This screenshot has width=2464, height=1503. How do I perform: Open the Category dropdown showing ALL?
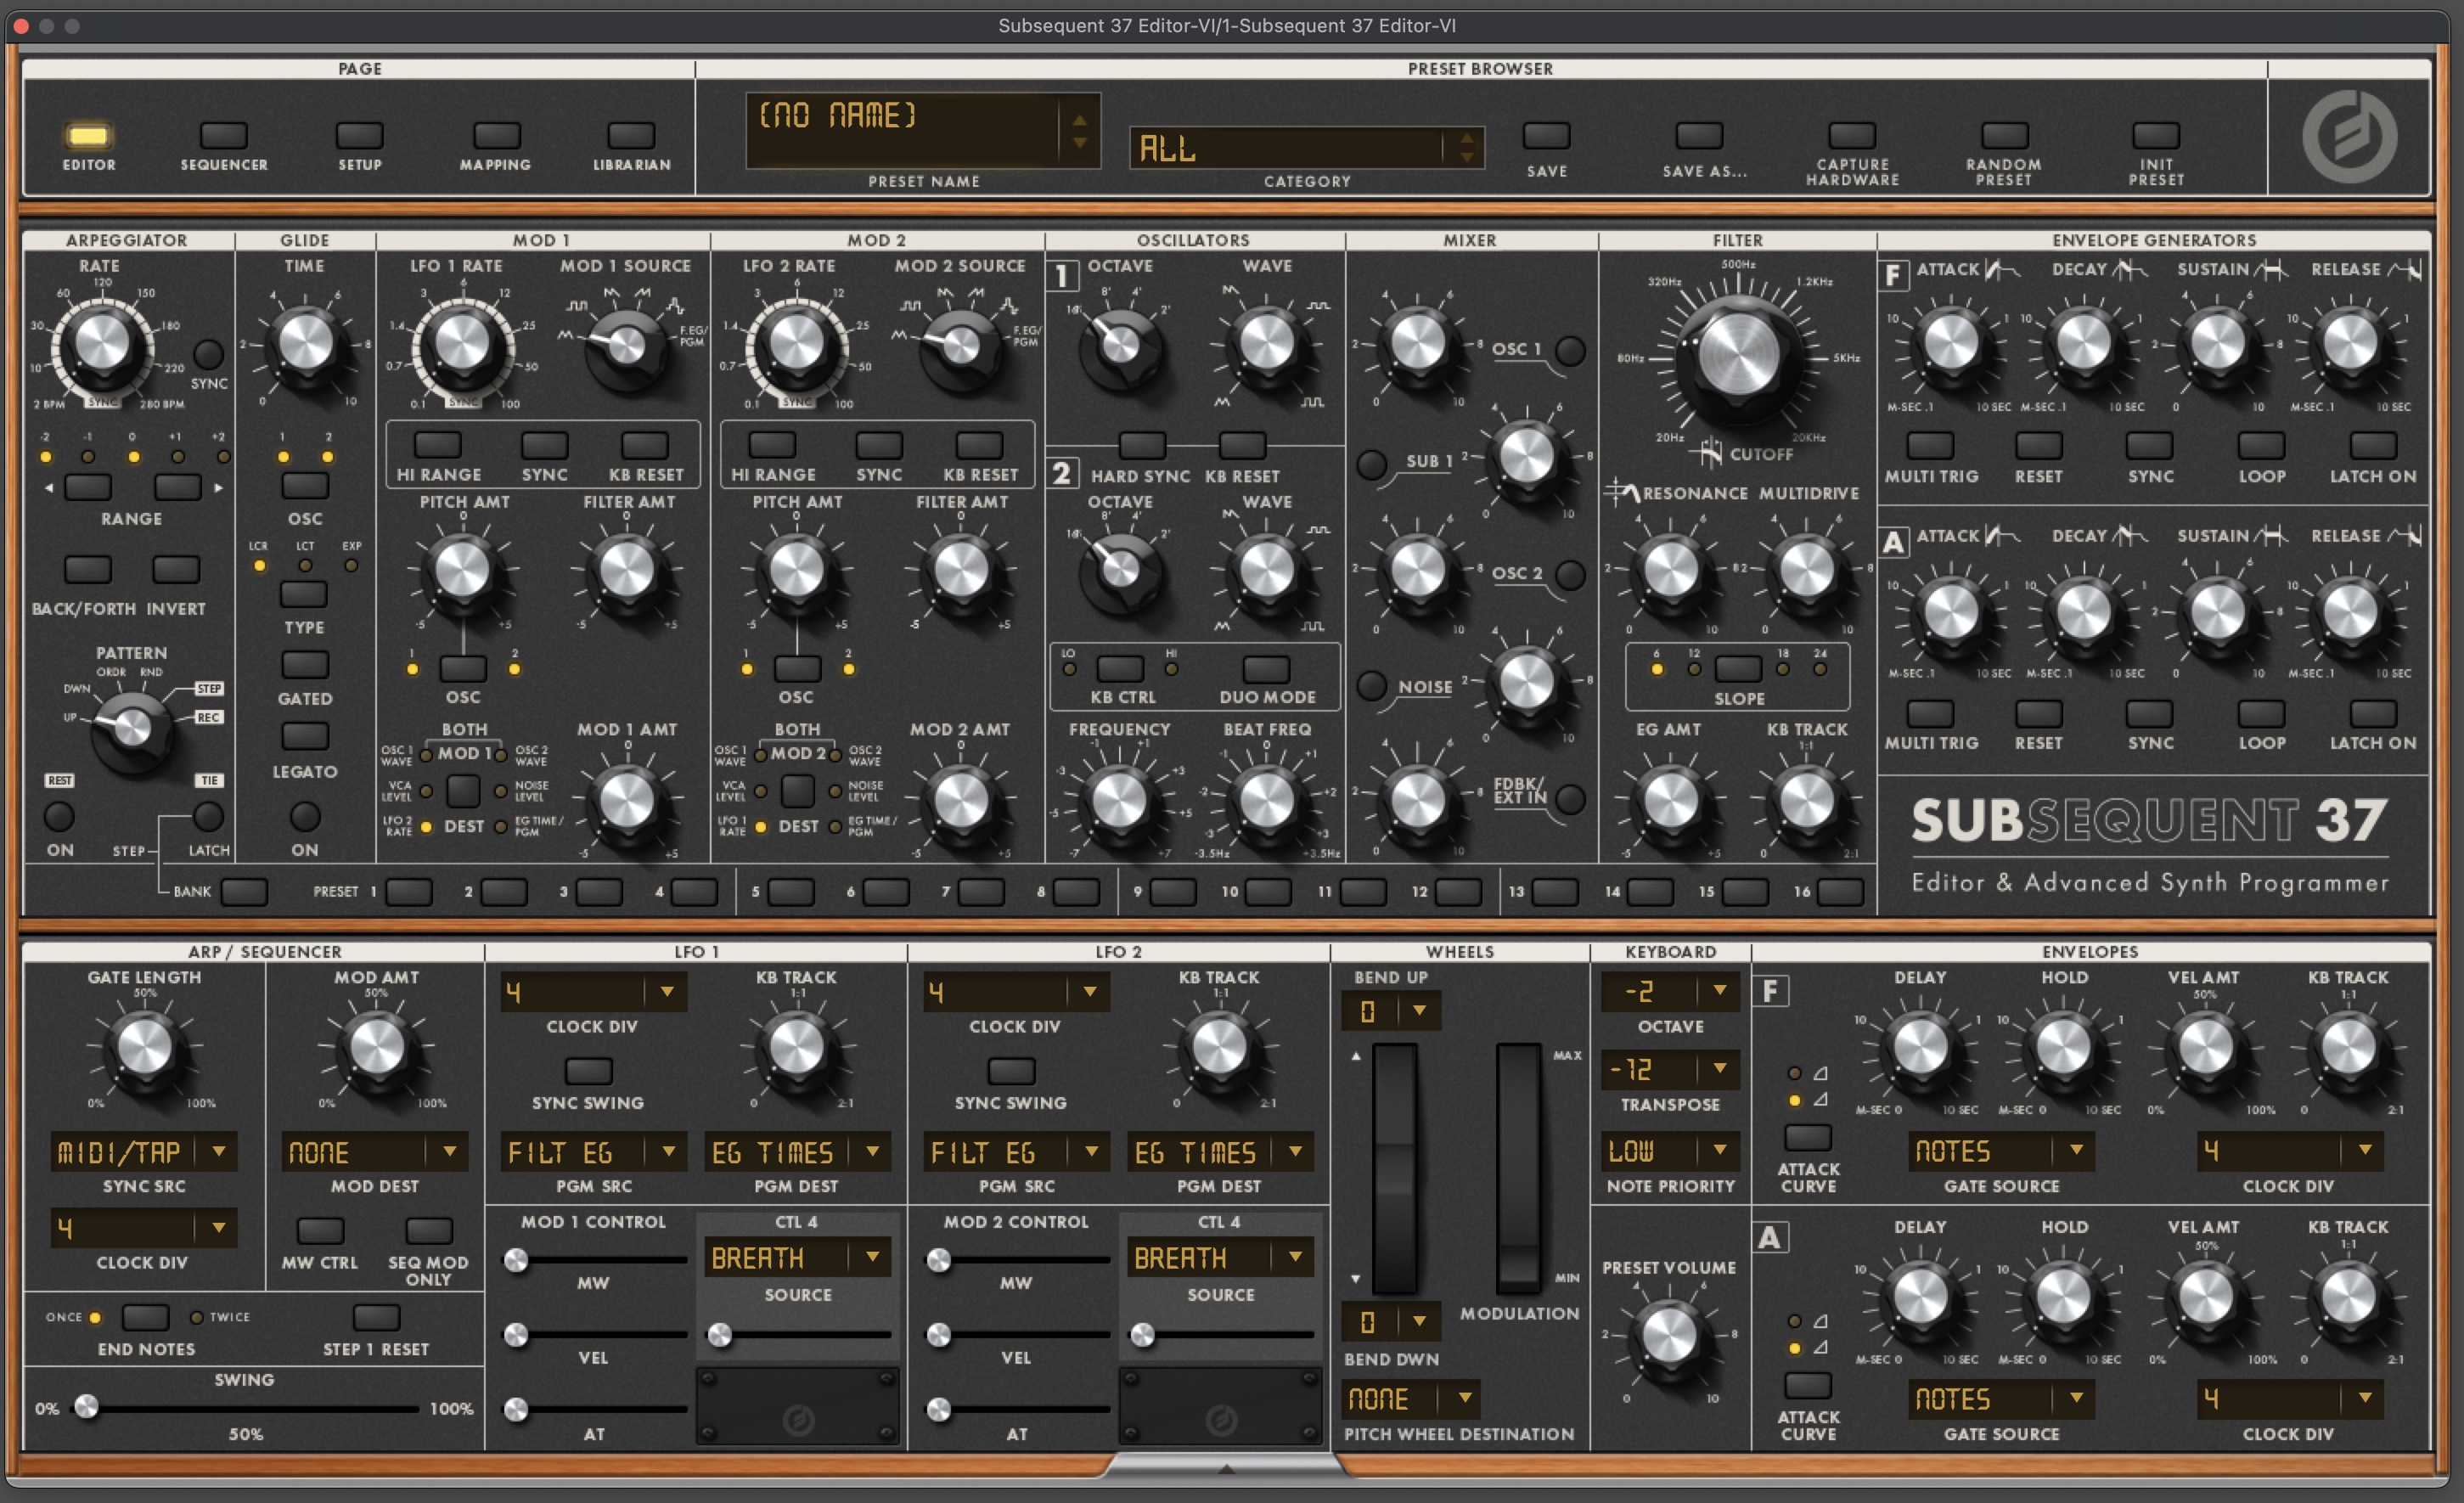coord(1305,148)
